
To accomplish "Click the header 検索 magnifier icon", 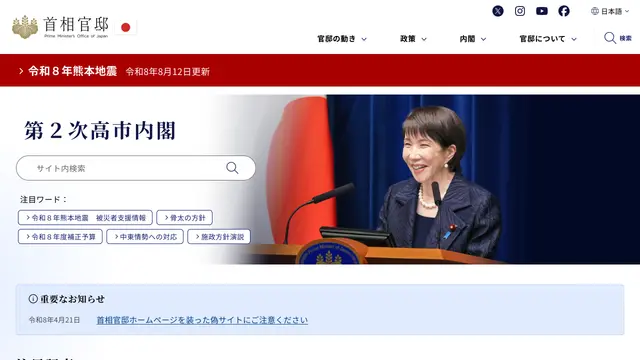I will [610, 38].
